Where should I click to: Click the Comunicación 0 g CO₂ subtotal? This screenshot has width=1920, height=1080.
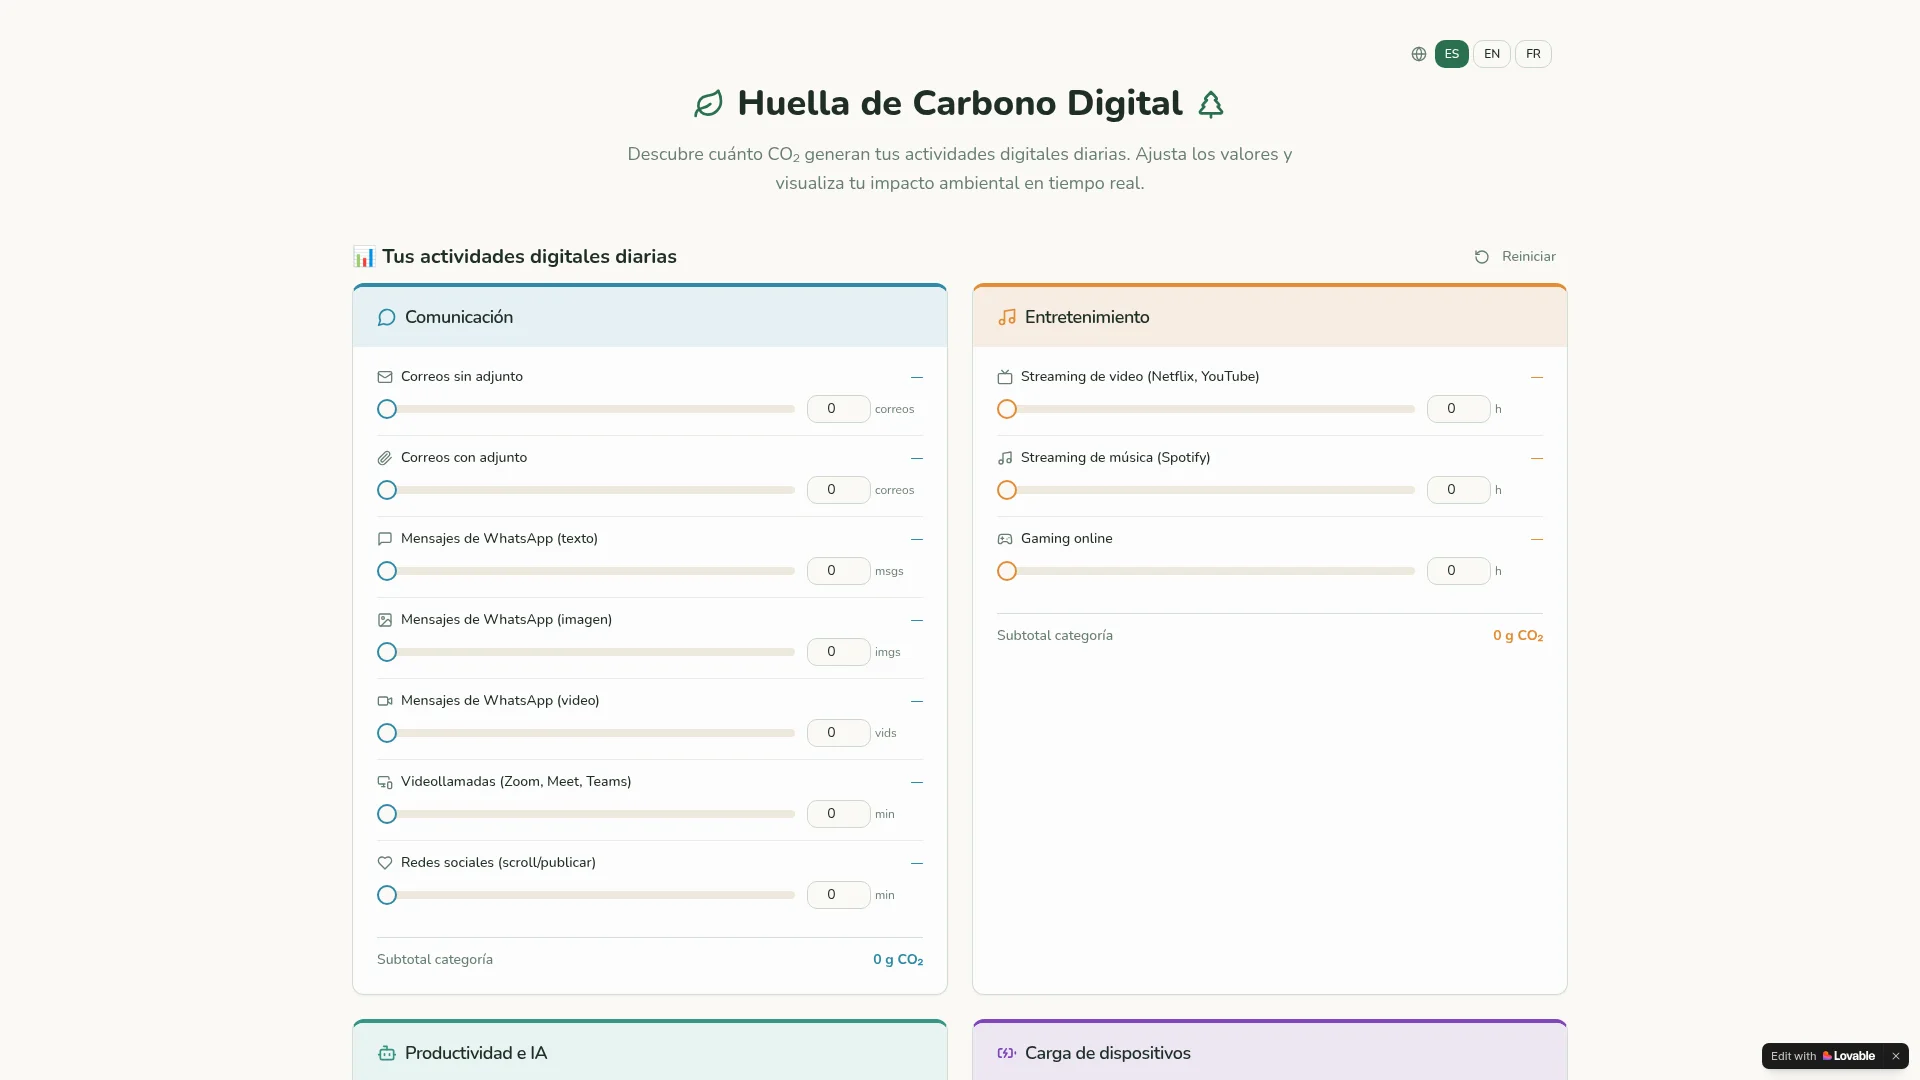[x=898, y=960]
